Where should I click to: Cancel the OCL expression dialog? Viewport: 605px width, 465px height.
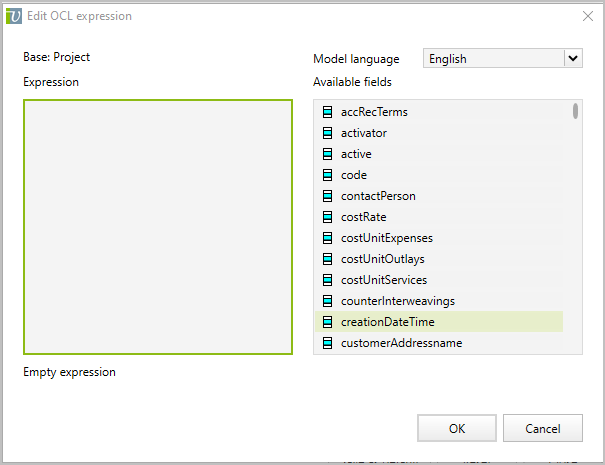click(543, 429)
